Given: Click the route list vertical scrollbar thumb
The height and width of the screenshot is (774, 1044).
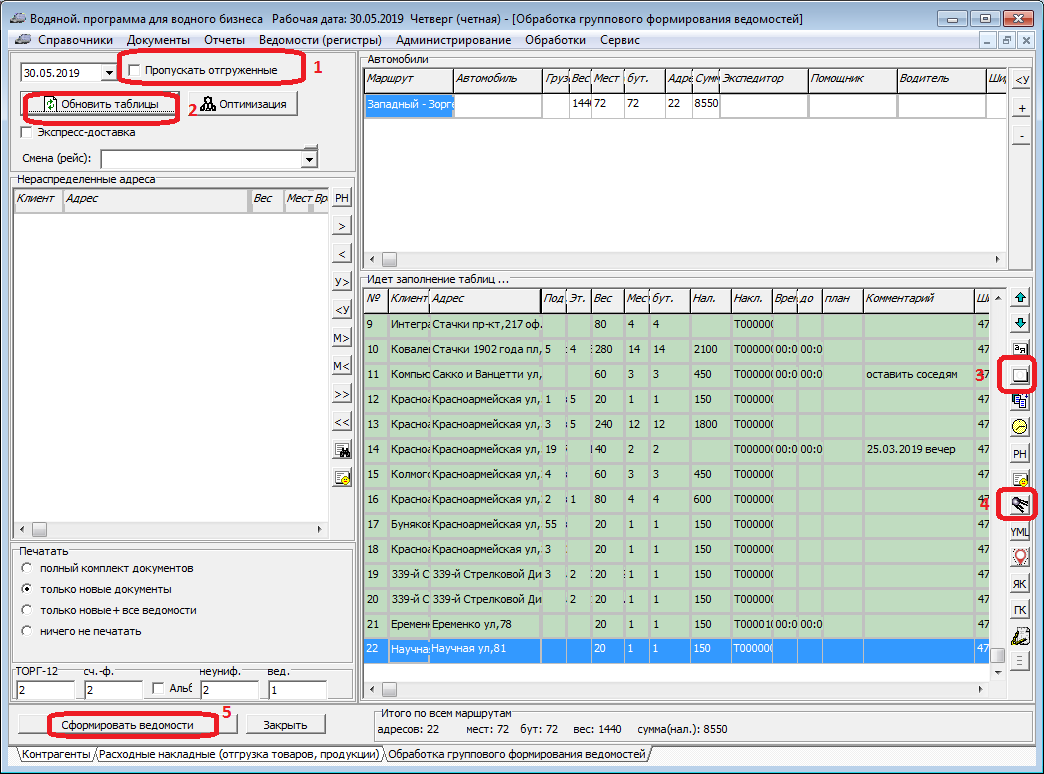Looking at the screenshot, I should pyautogui.click(x=997, y=655).
